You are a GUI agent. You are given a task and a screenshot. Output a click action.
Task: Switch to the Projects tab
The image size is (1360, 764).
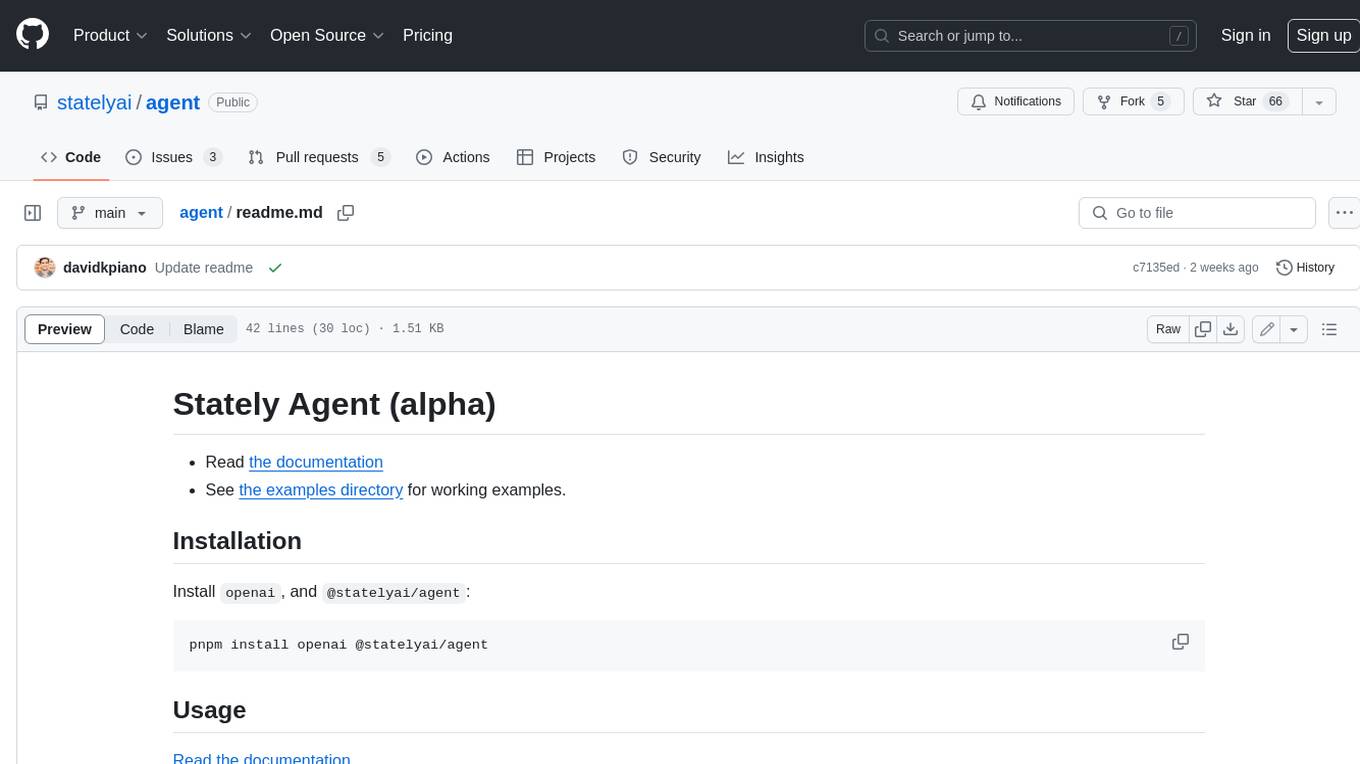(556, 157)
